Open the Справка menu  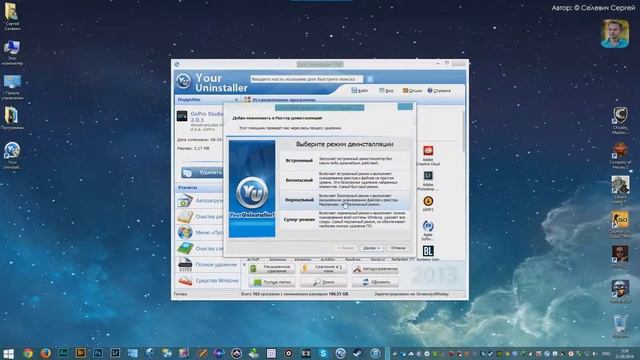coord(439,91)
